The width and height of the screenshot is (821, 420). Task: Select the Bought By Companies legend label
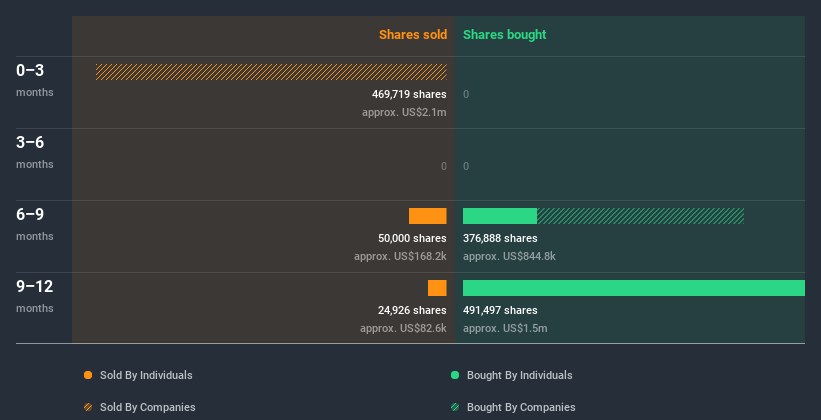click(521, 407)
